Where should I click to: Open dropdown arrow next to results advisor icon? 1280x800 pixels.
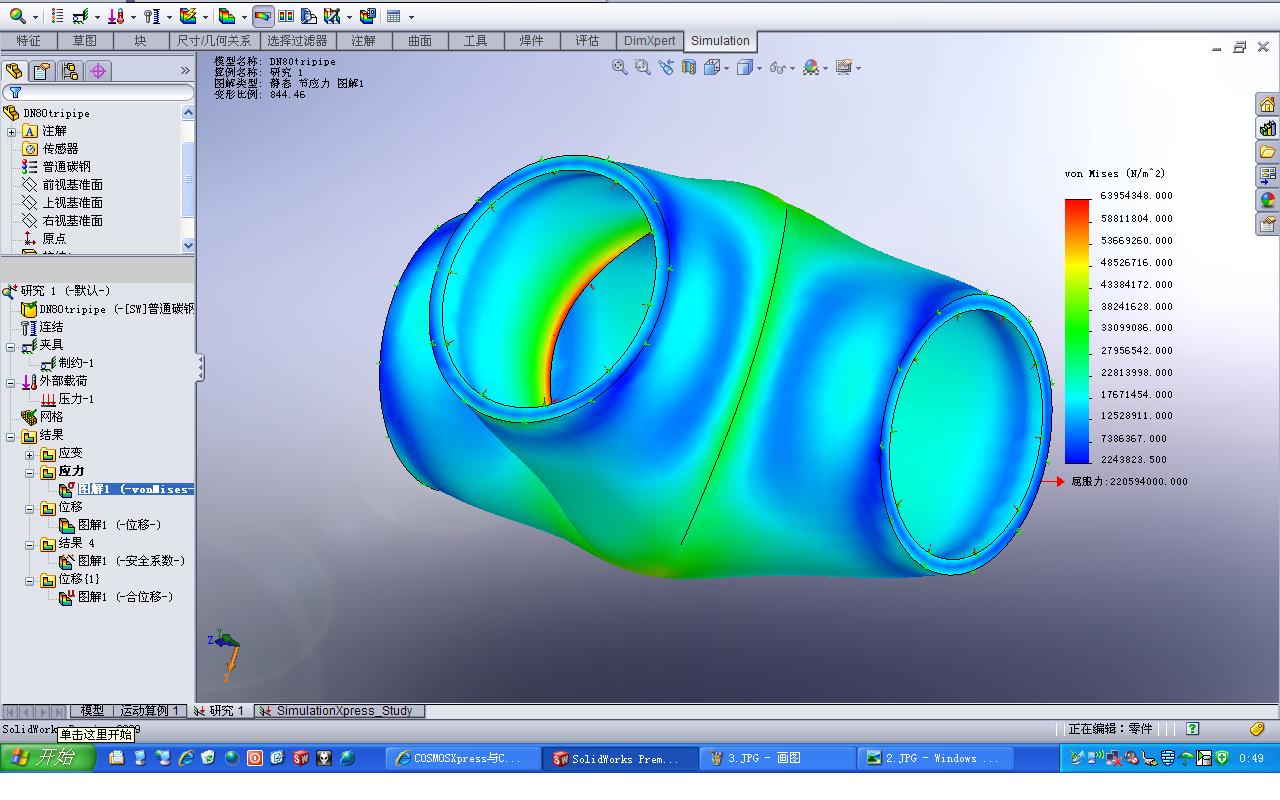click(x=244, y=17)
